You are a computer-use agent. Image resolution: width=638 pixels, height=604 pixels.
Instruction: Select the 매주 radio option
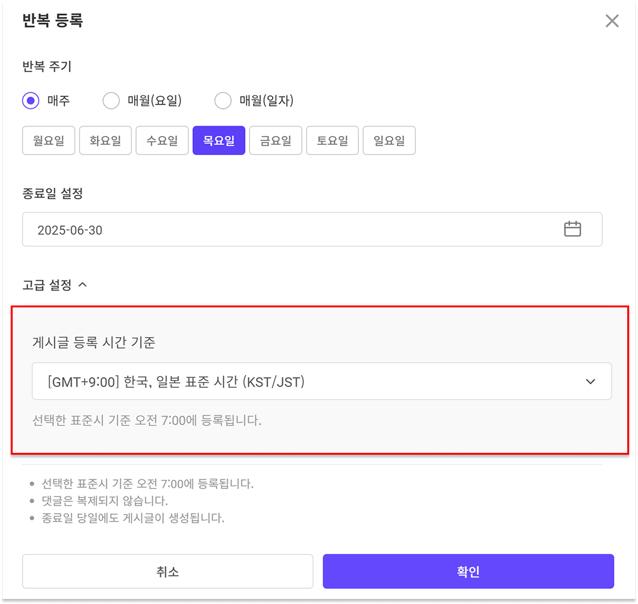(31, 101)
